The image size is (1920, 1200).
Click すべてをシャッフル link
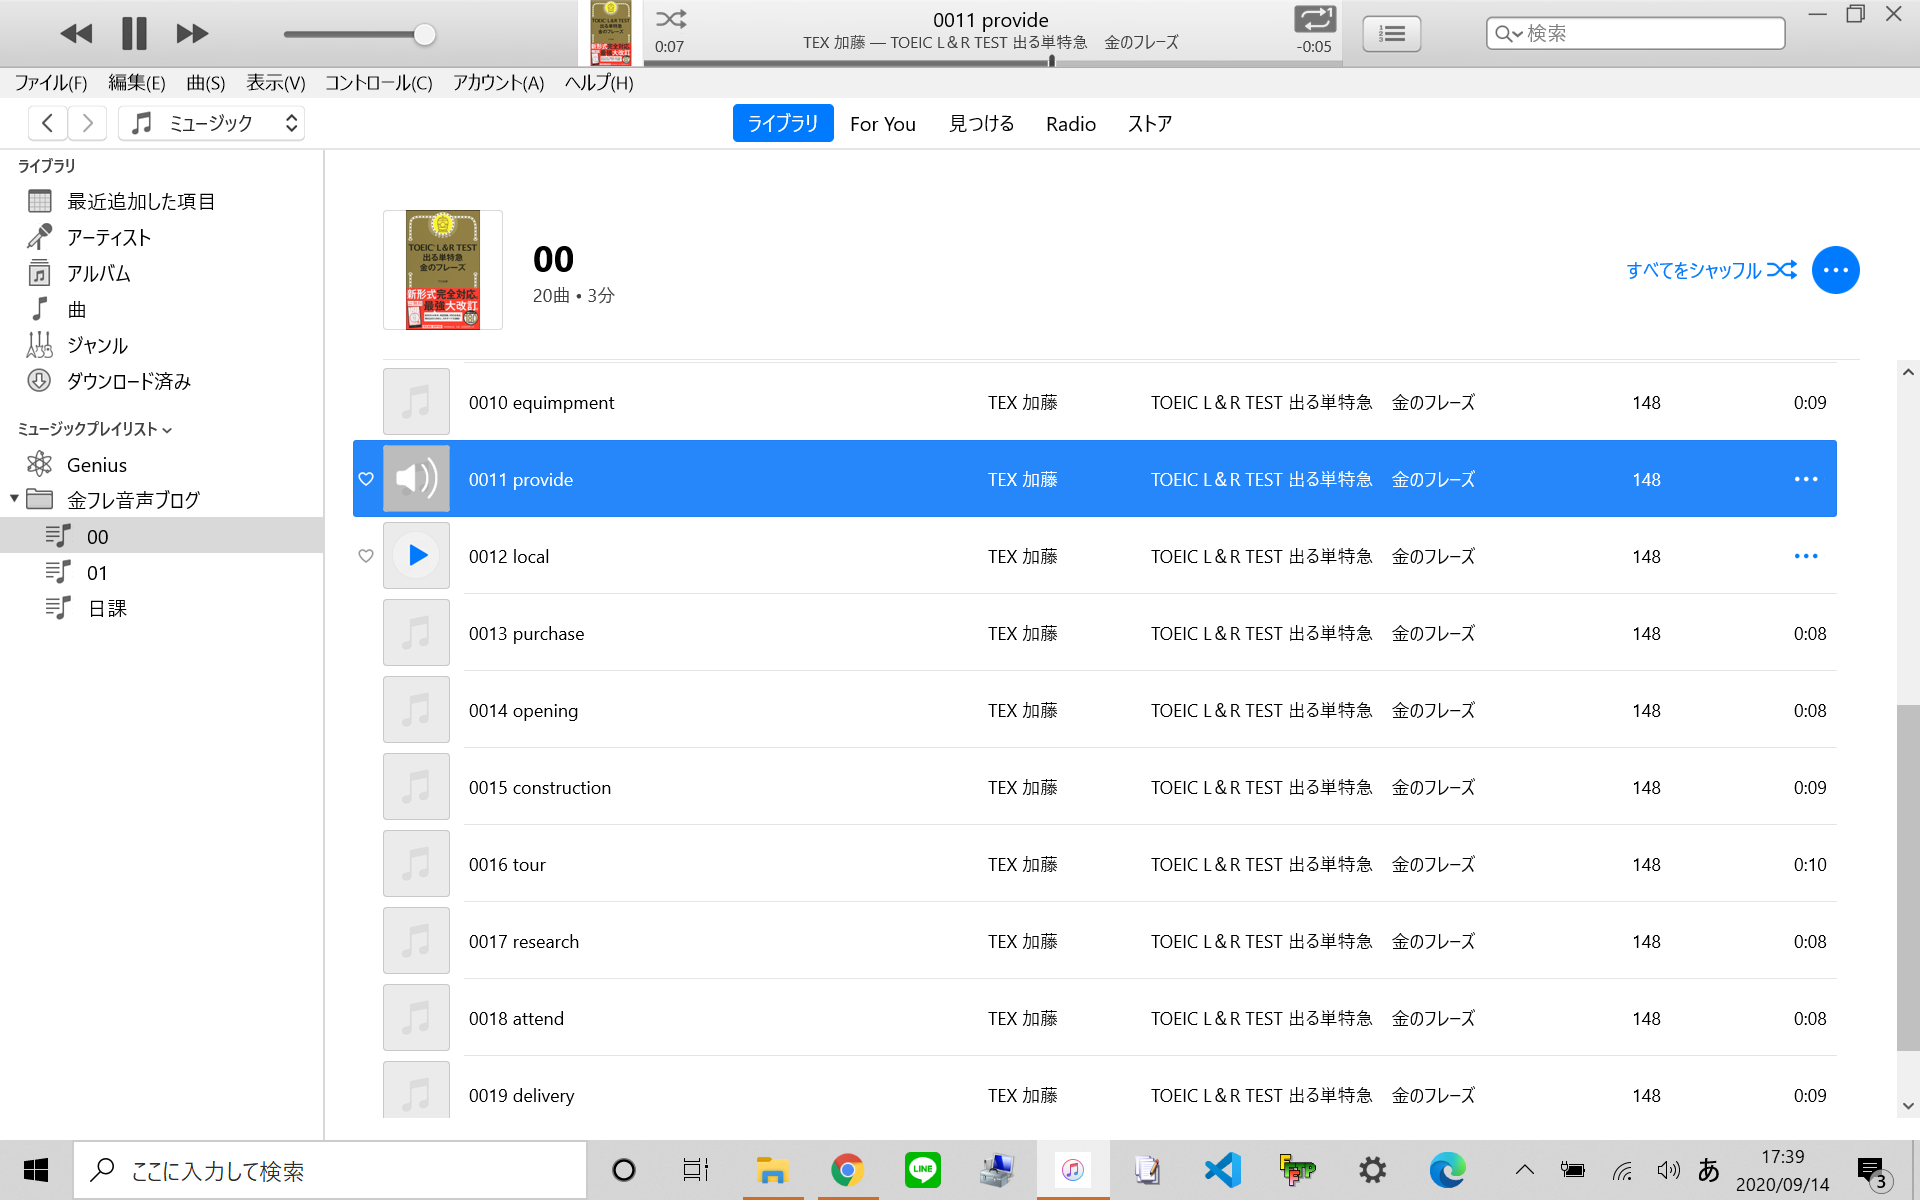pyautogui.click(x=1711, y=270)
